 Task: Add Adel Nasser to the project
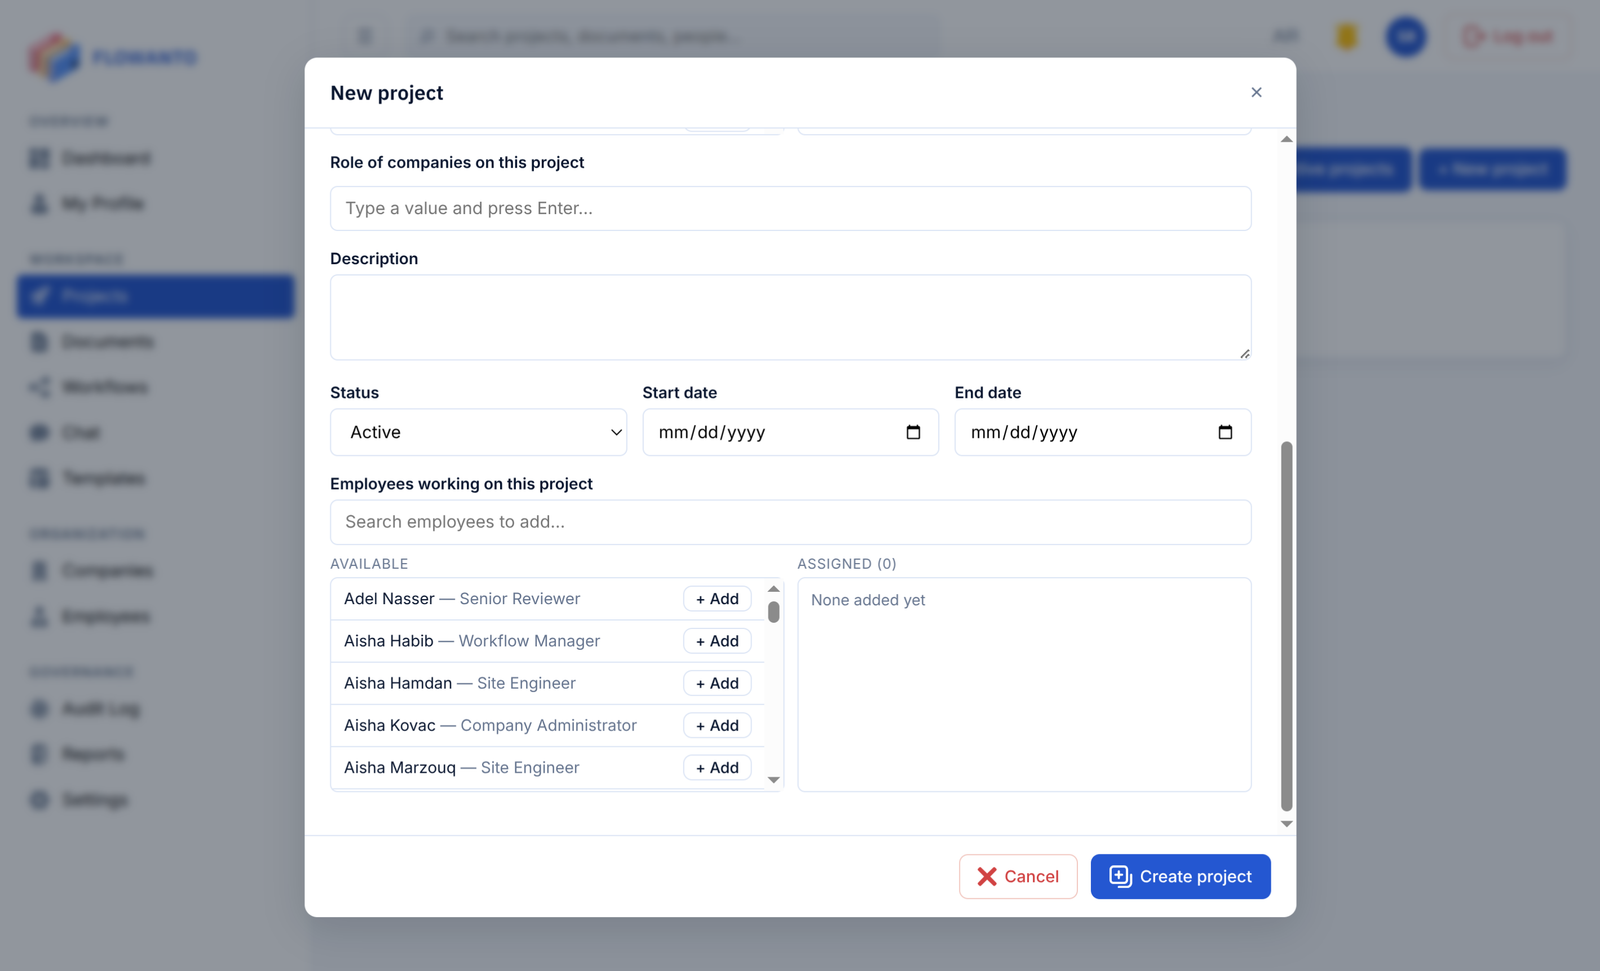tap(717, 599)
